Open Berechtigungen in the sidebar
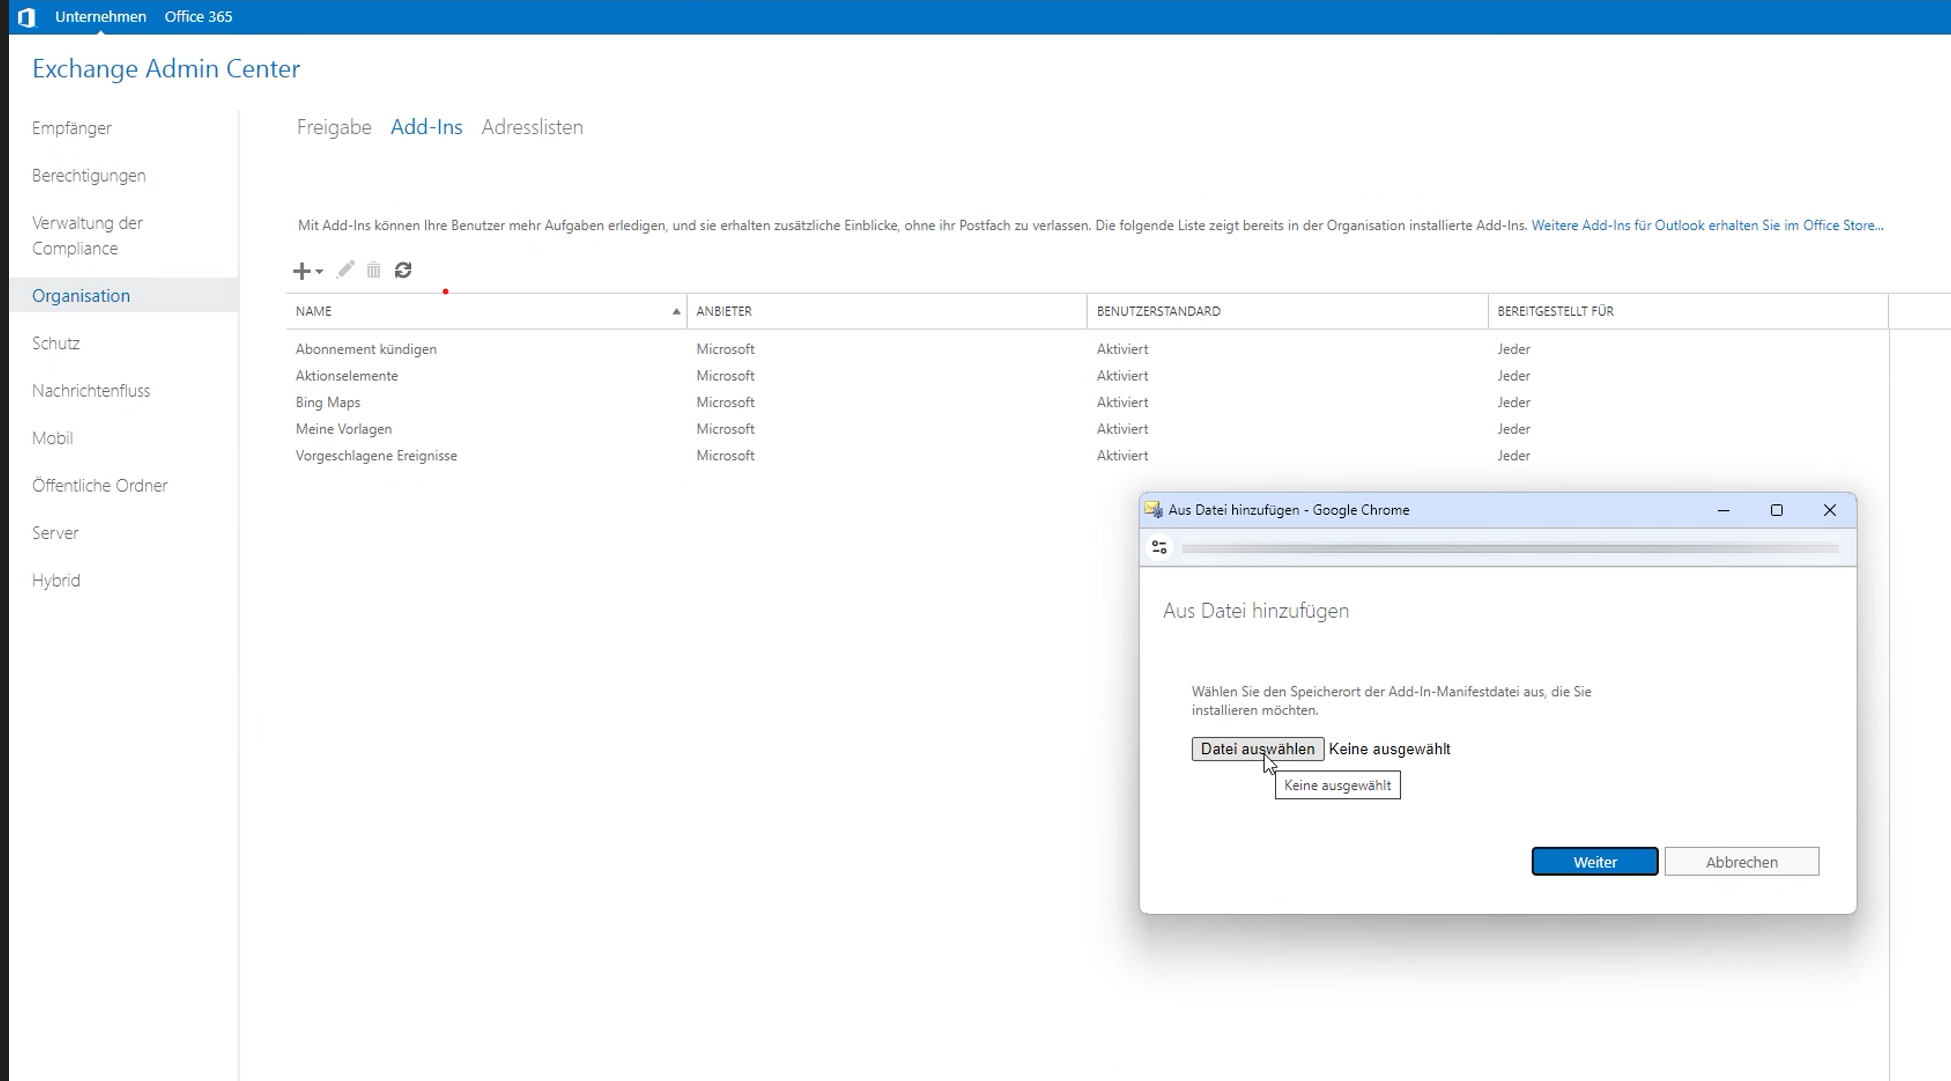The image size is (1951, 1081). click(x=89, y=175)
